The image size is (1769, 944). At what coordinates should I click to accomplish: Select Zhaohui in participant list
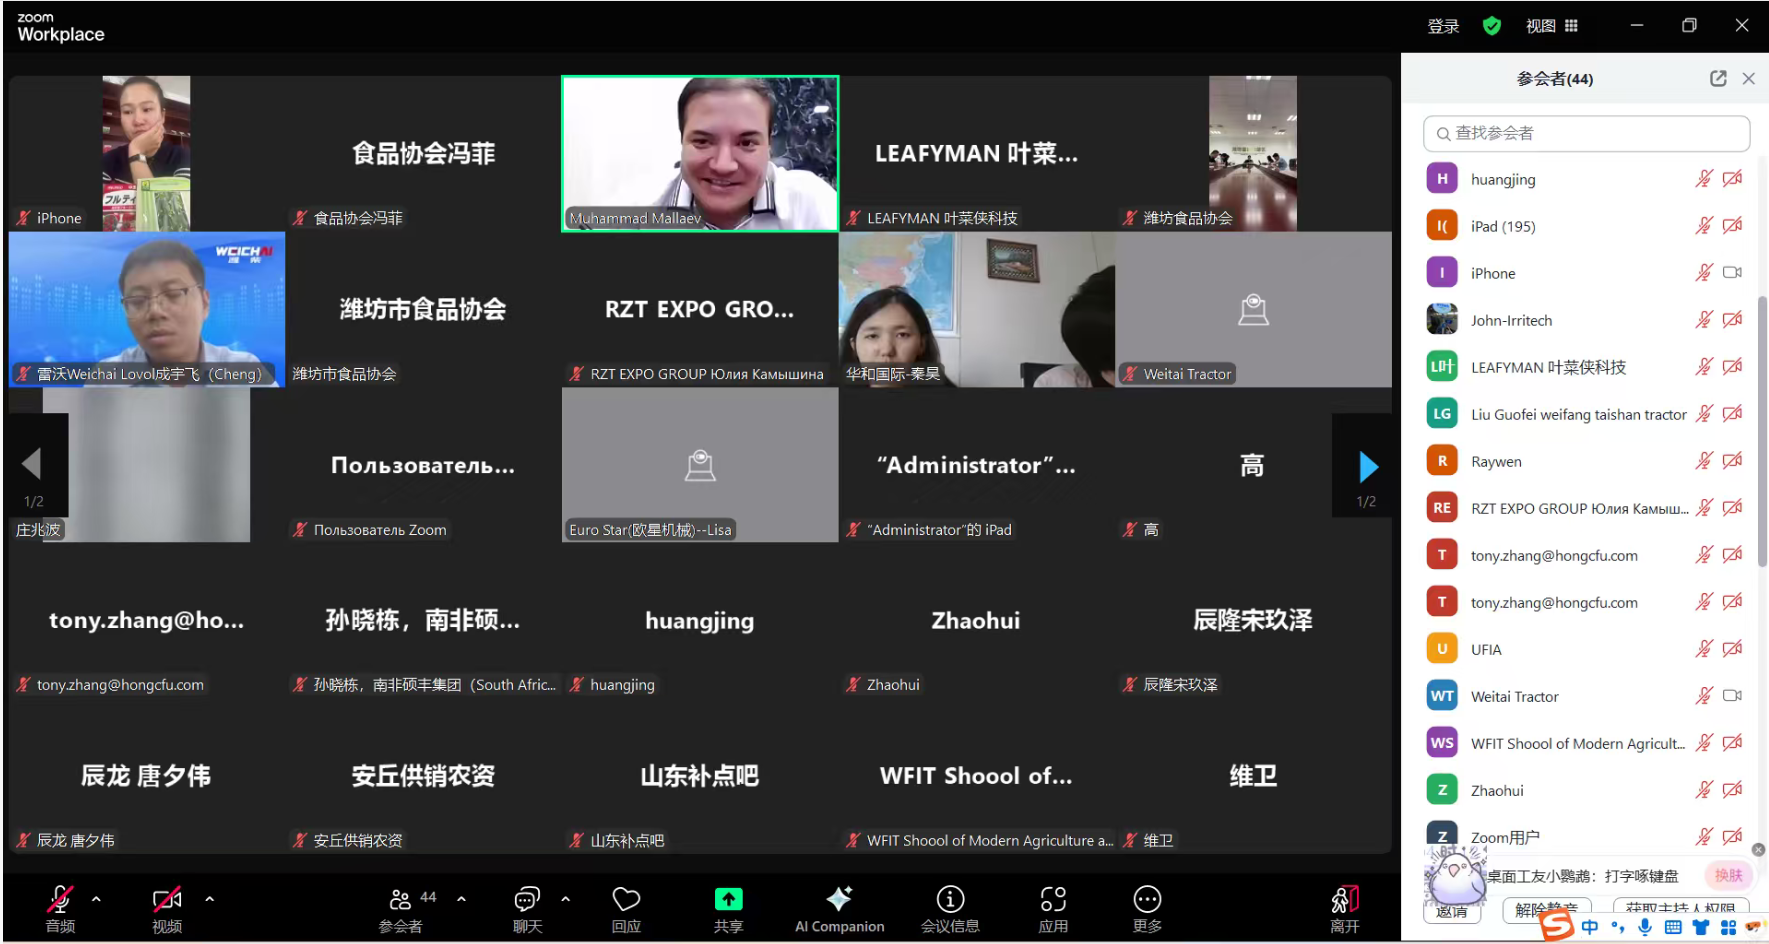pyautogui.click(x=1586, y=790)
